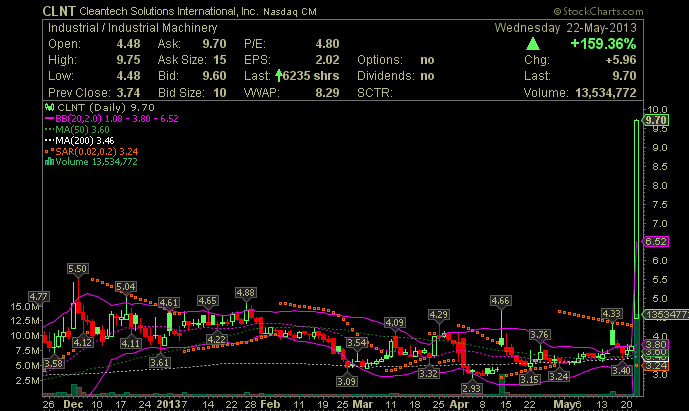Click the 4.77 price label

click(39, 297)
